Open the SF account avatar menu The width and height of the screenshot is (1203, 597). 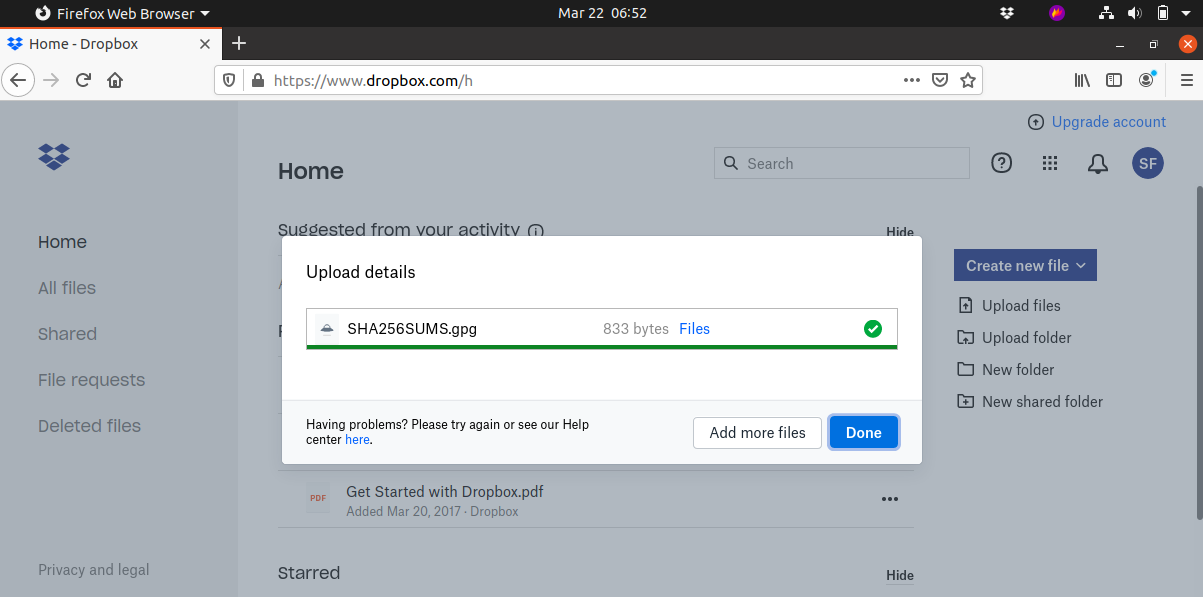[x=1148, y=163]
